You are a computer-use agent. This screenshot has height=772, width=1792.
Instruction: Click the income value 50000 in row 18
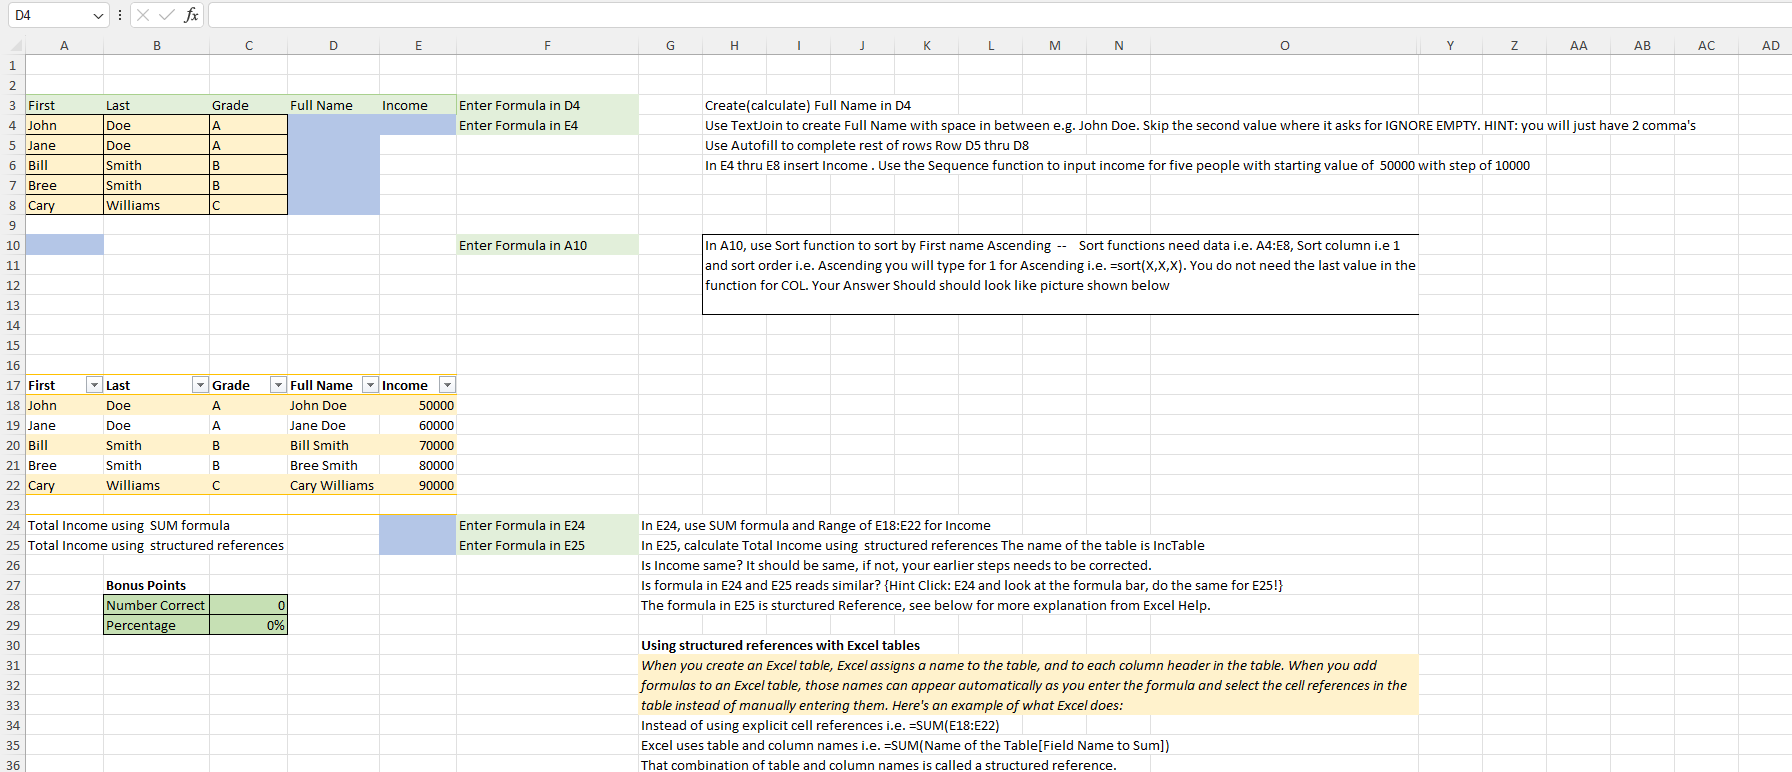(418, 405)
